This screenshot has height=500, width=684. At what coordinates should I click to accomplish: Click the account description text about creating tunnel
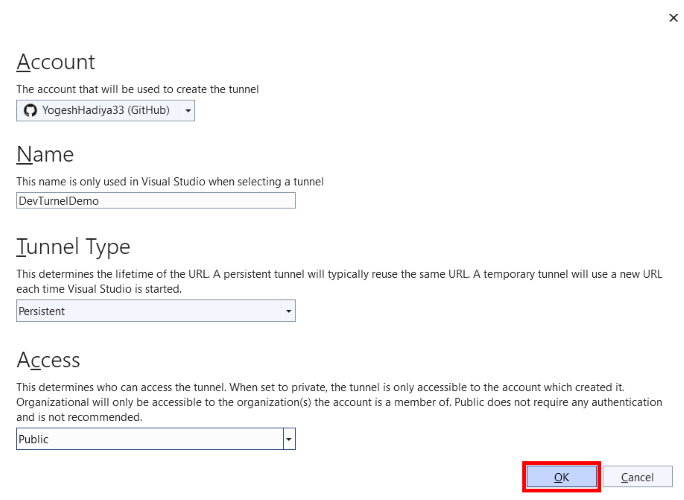(x=137, y=89)
